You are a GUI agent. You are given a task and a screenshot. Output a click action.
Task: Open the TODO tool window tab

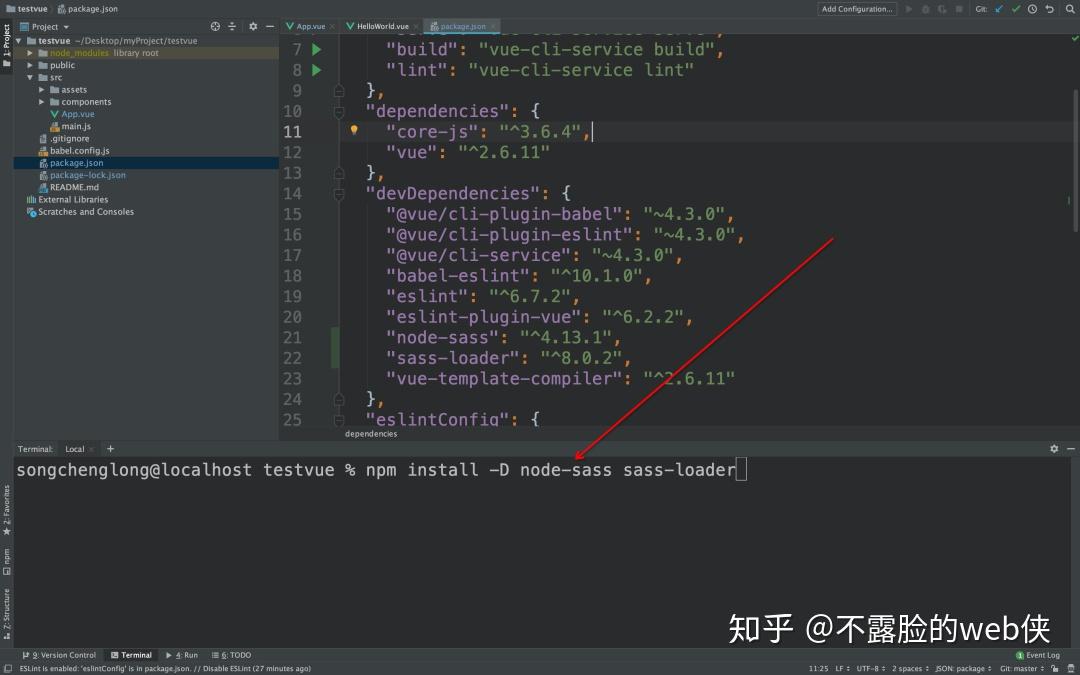[232, 655]
